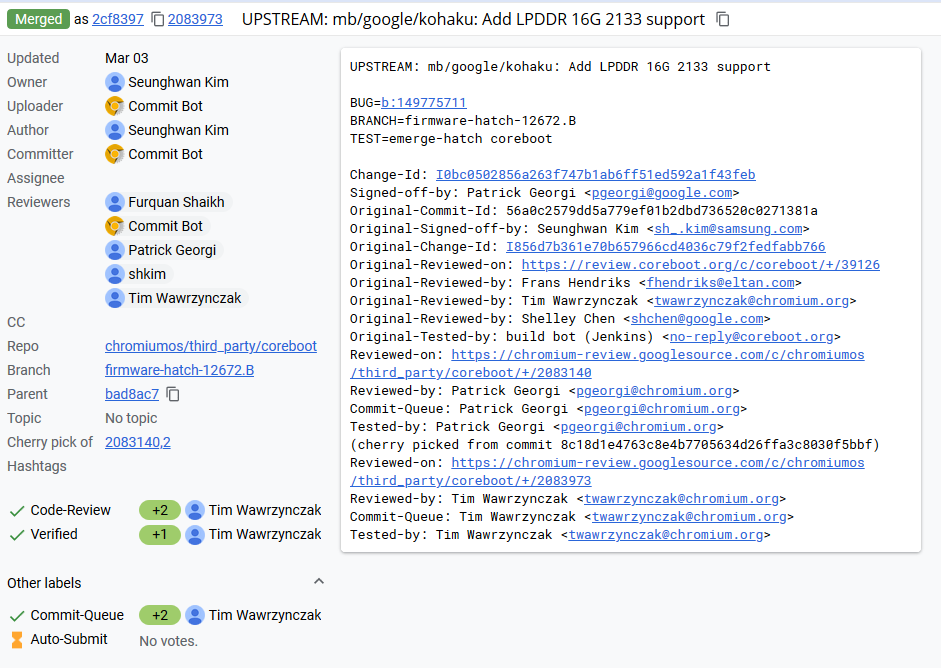Open cherry pick source 2083140,2
Image resolution: width=941 pixels, height=668 pixels.
137,442
